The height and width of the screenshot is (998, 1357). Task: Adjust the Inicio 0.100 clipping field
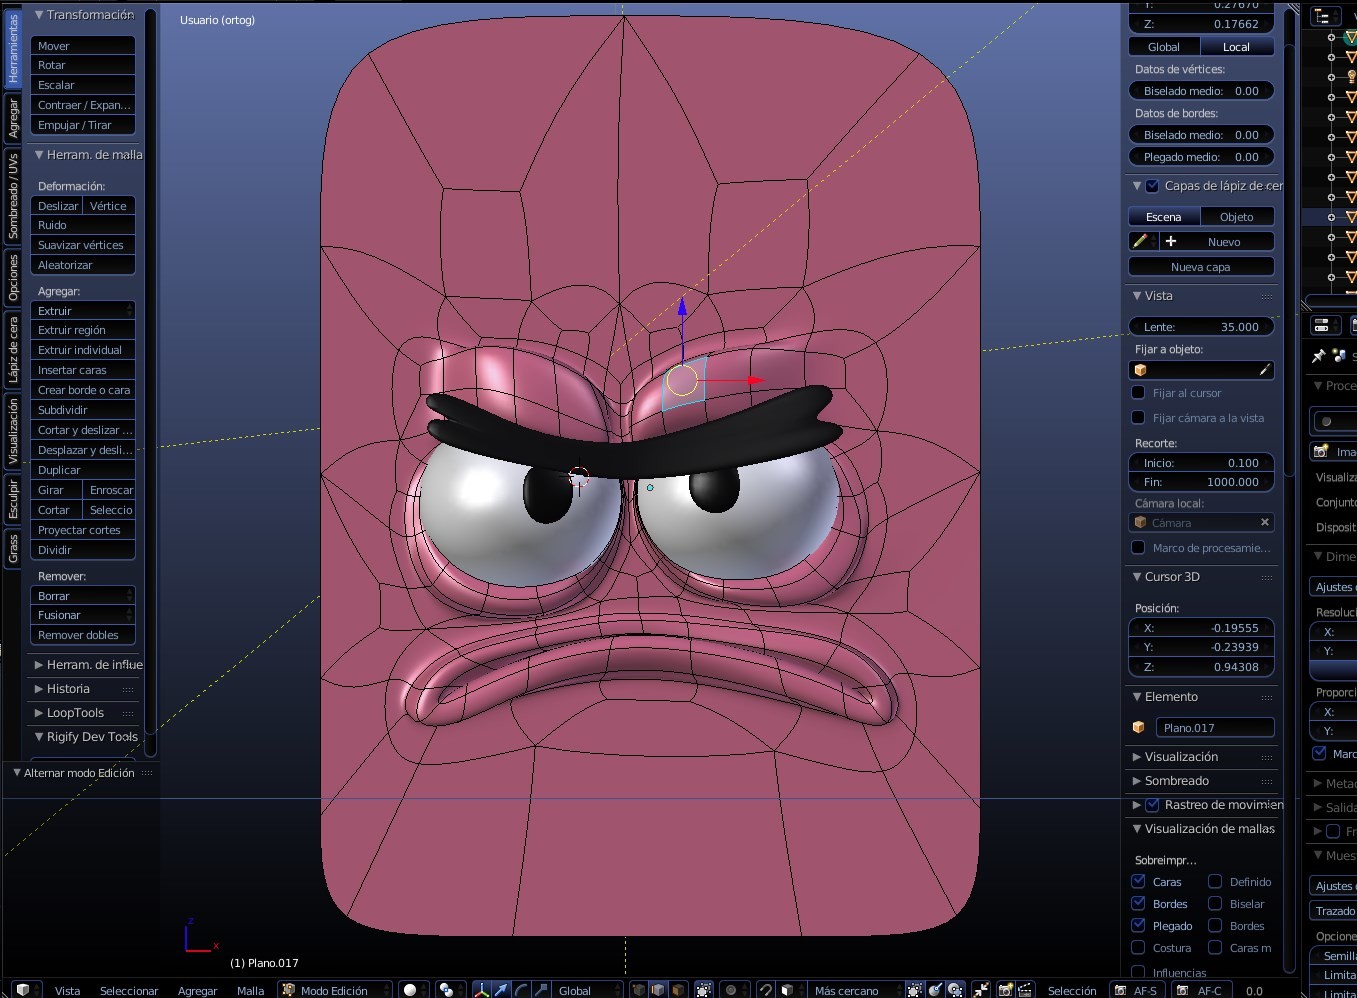[1201, 463]
